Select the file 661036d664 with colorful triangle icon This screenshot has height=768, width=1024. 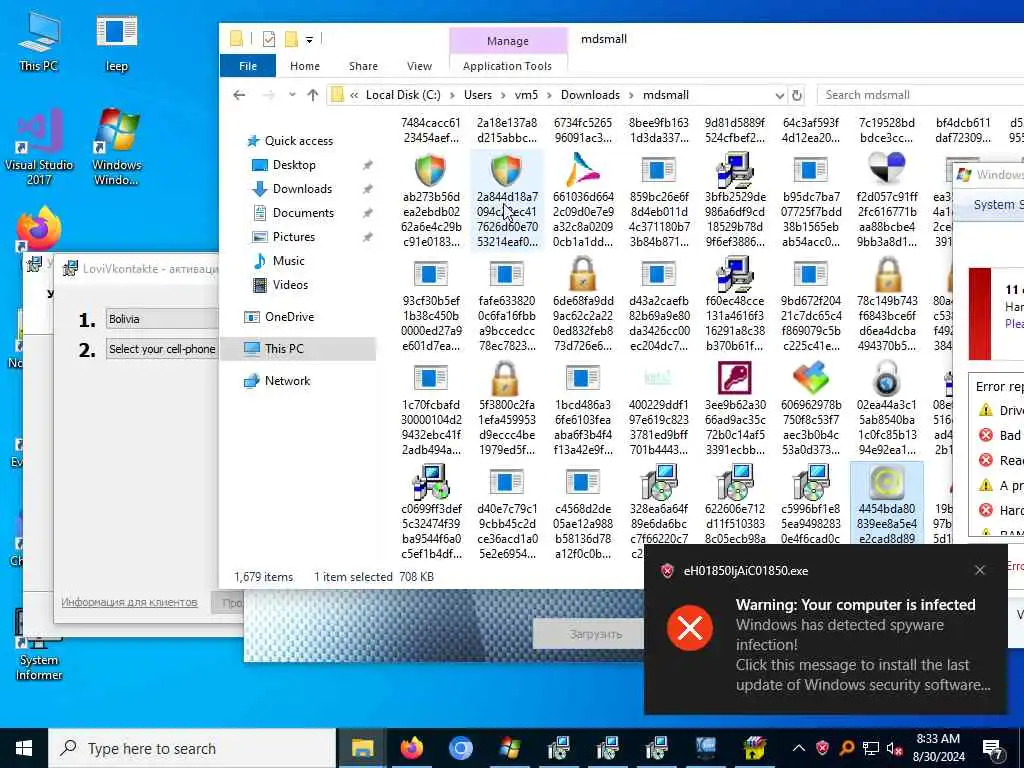(x=583, y=200)
